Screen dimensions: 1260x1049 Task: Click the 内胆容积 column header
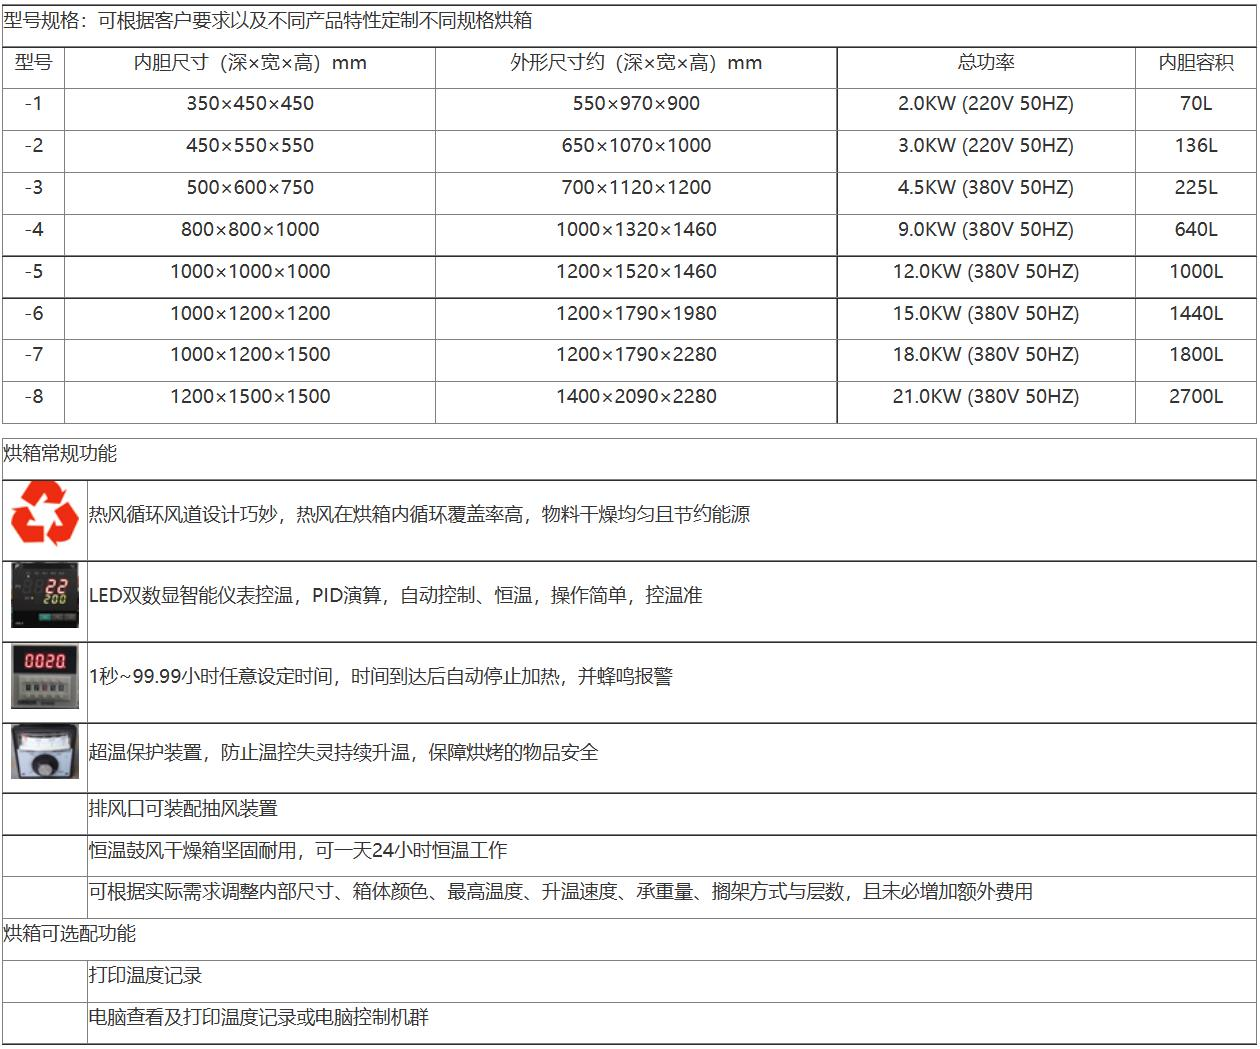click(x=1196, y=63)
